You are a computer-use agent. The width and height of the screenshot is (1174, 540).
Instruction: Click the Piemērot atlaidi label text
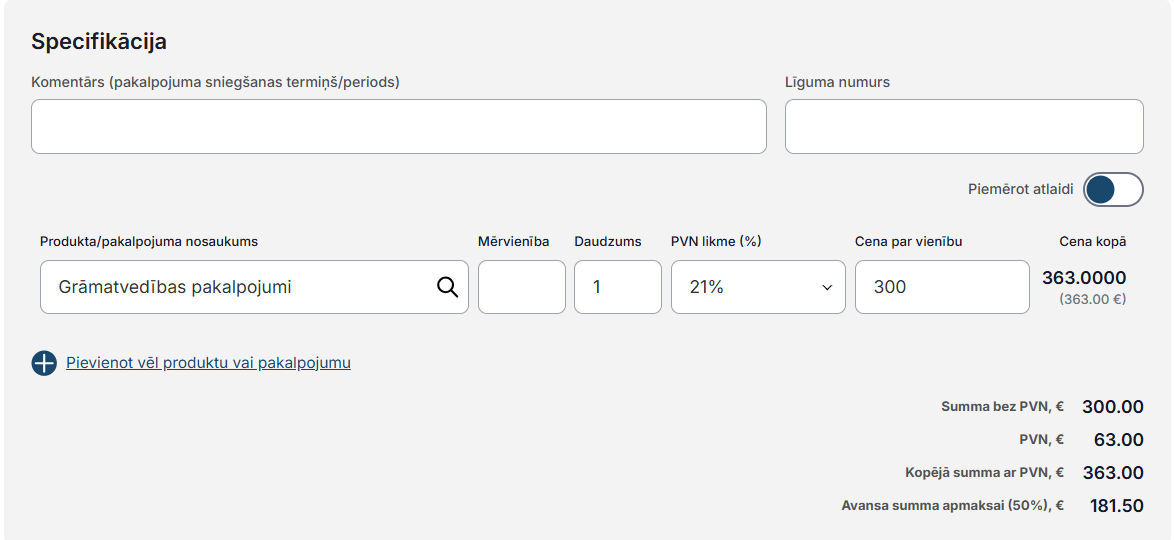click(1021, 189)
